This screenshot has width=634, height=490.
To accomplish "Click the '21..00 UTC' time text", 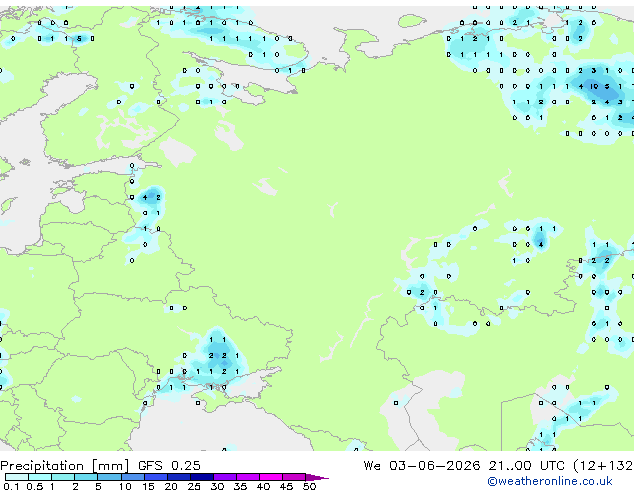I will pos(526,466).
